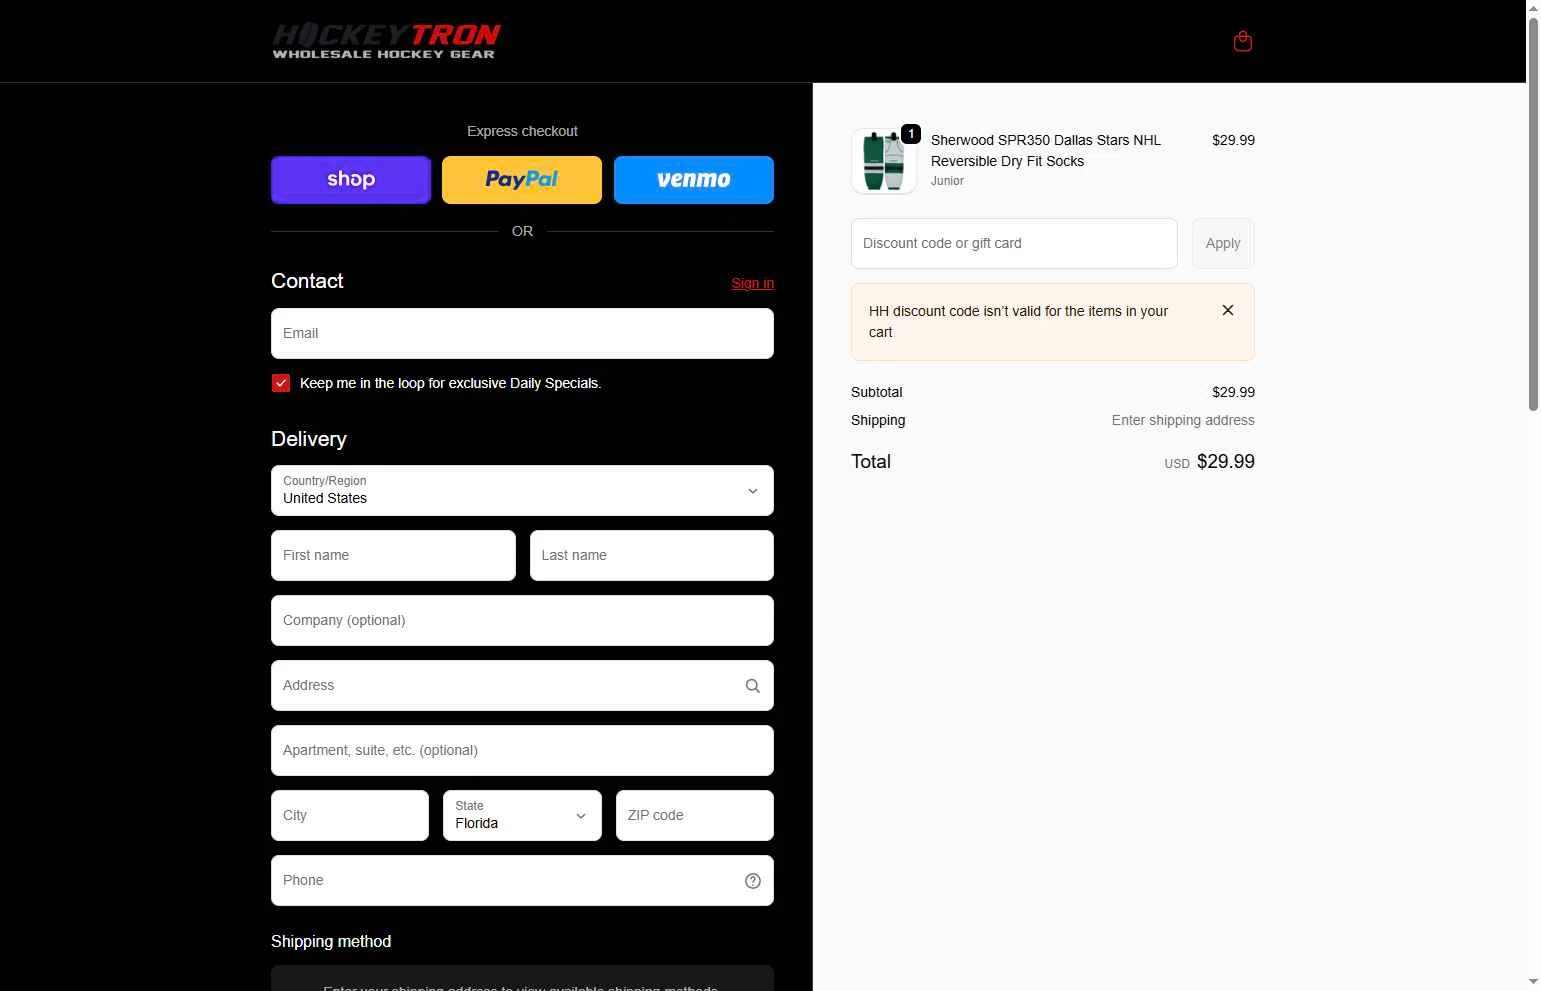Focus the Last name field
Viewport: 1541px width, 991px height.
pos(652,555)
